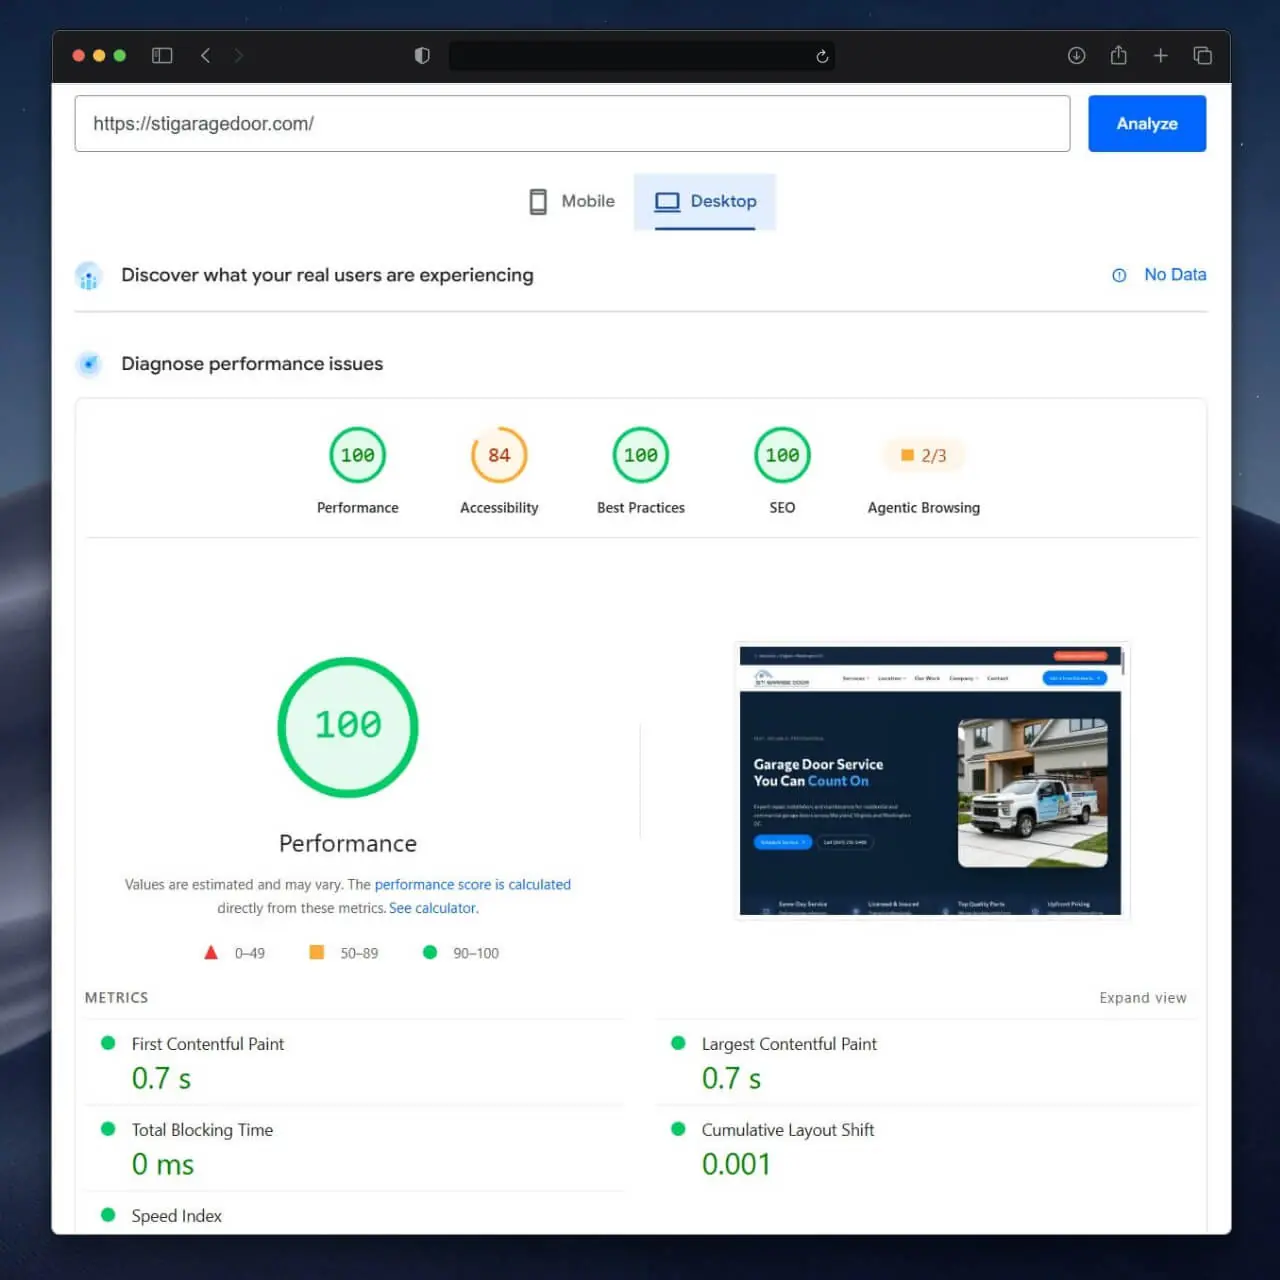Click the Safari address bar field

642,56
